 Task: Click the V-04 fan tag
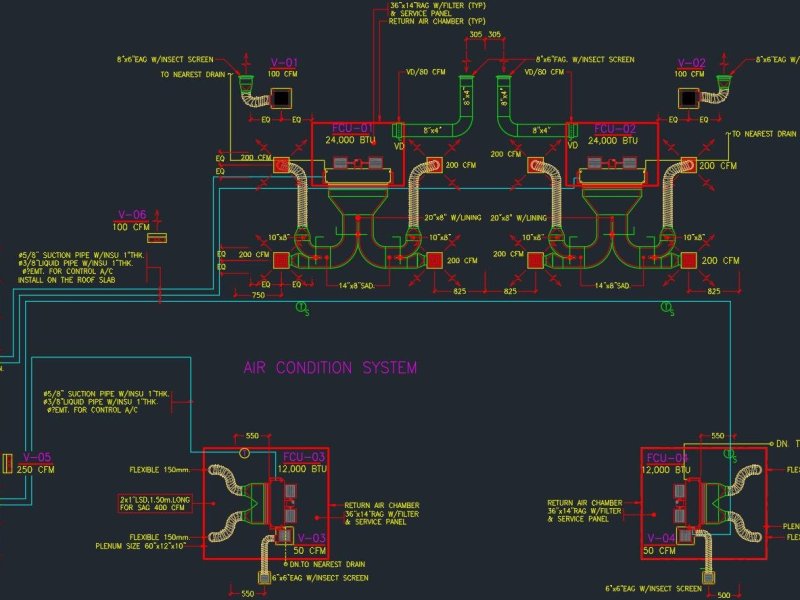[x=661, y=538]
